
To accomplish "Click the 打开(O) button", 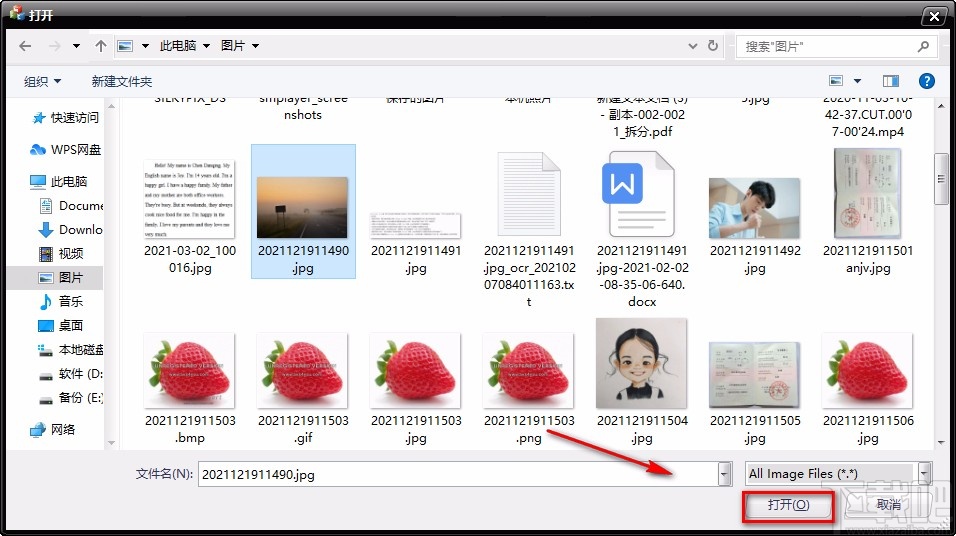I will coord(788,506).
